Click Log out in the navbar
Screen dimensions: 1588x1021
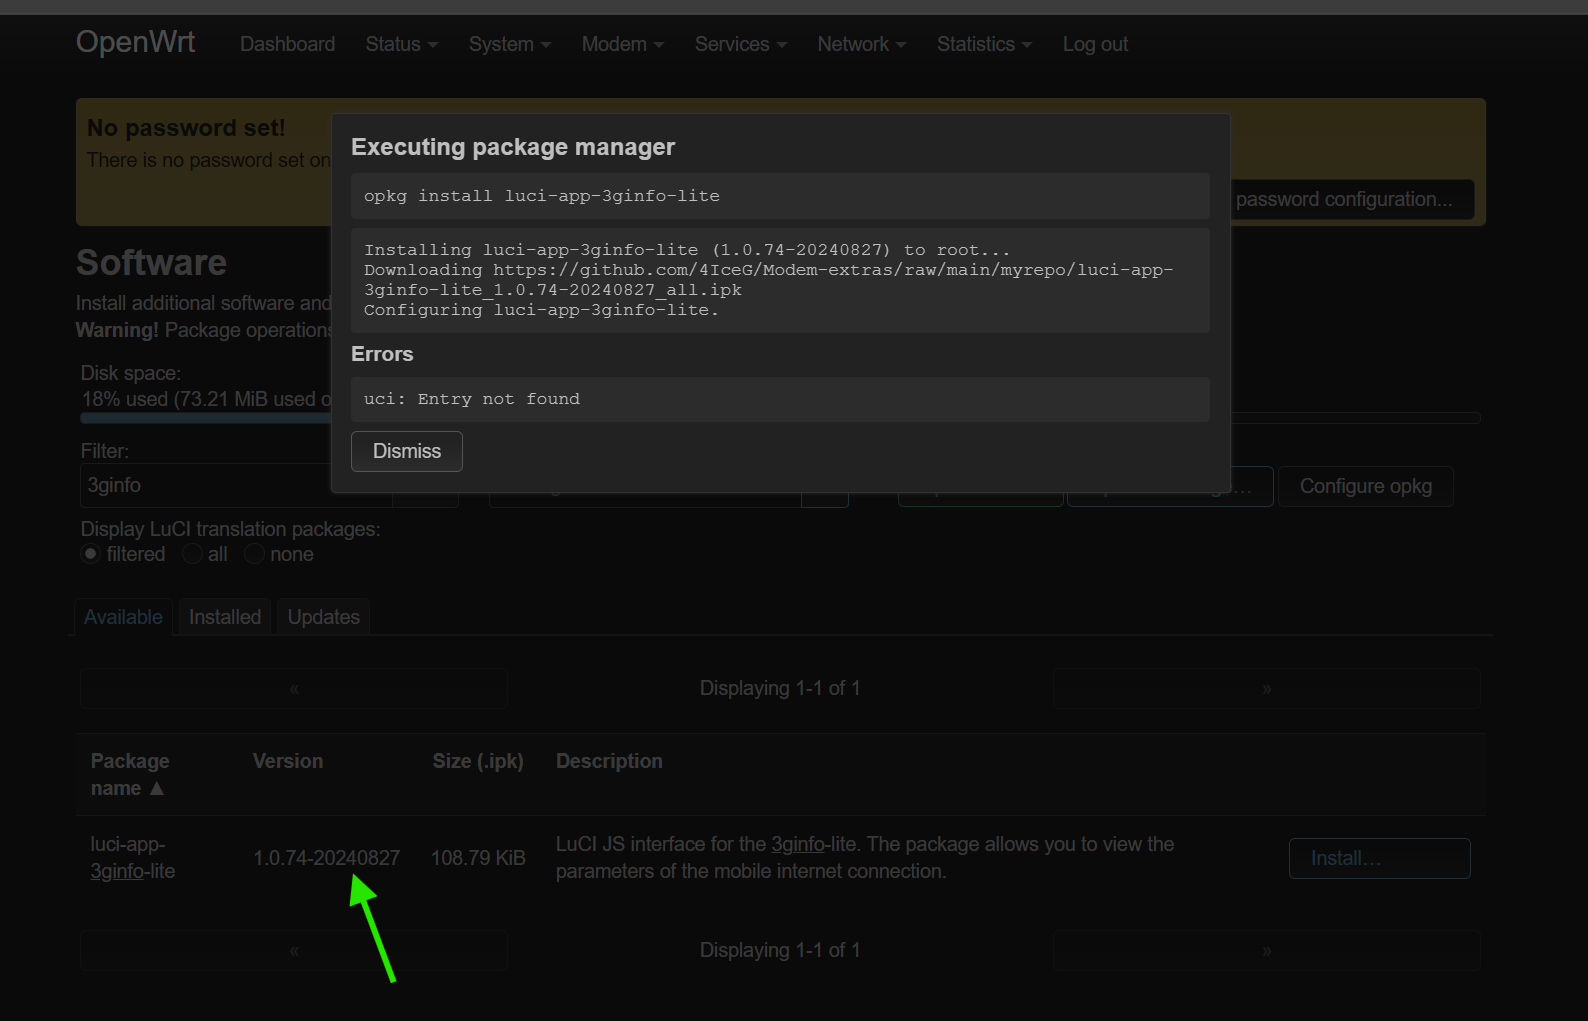pyautogui.click(x=1095, y=44)
